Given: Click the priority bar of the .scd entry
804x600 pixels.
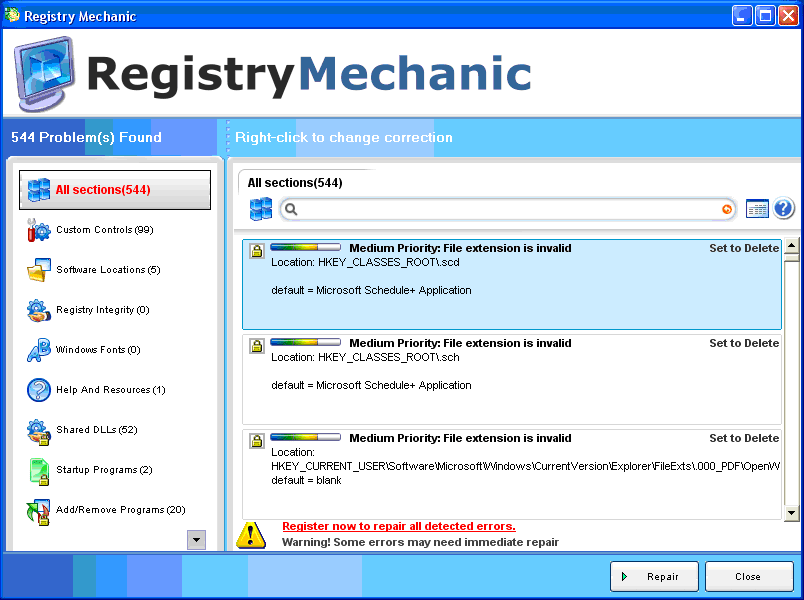Looking at the screenshot, I should click(x=306, y=247).
